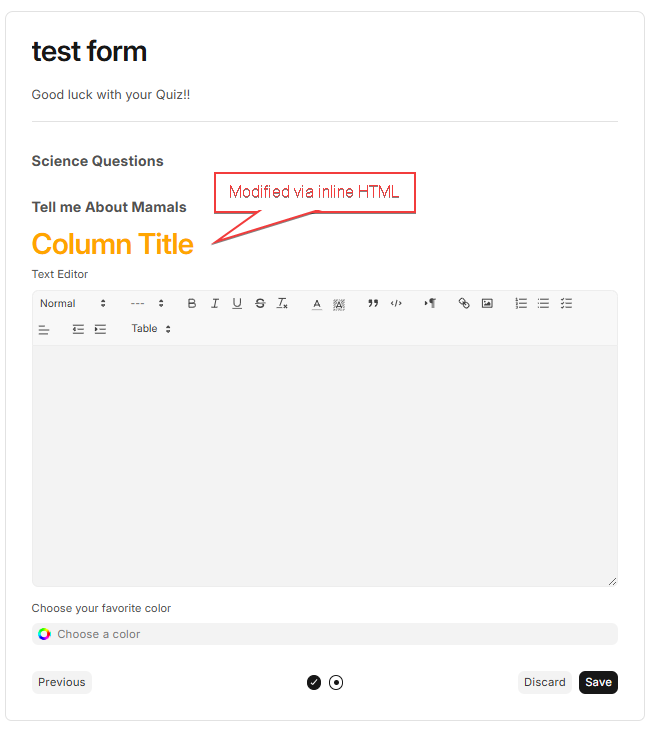Open the Table dropdown menu
The image size is (651, 729).
pos(151,329)
